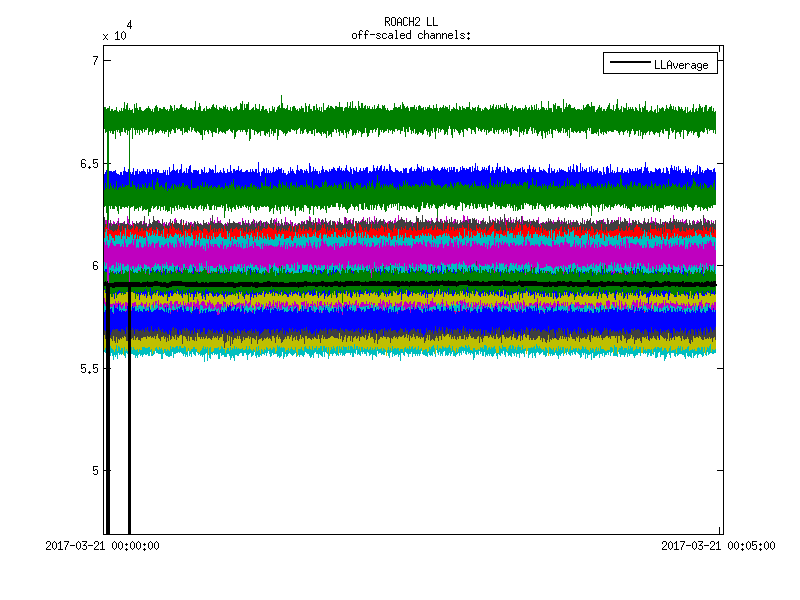Image resolution: width=800 pixels, height=600 pixels.
Task: Click the y-axis tick label 5.5
Action: (x=88, y=368)
